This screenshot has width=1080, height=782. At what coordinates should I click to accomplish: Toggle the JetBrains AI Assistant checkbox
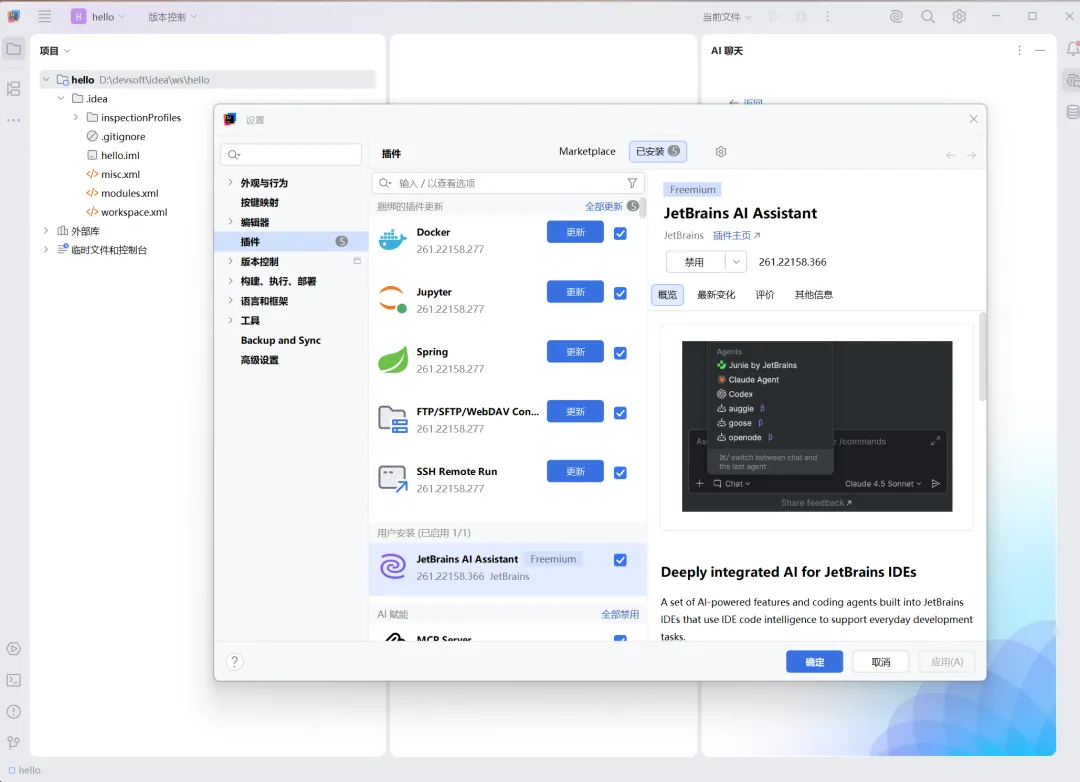pyautogui.click(x=620, y=560)
